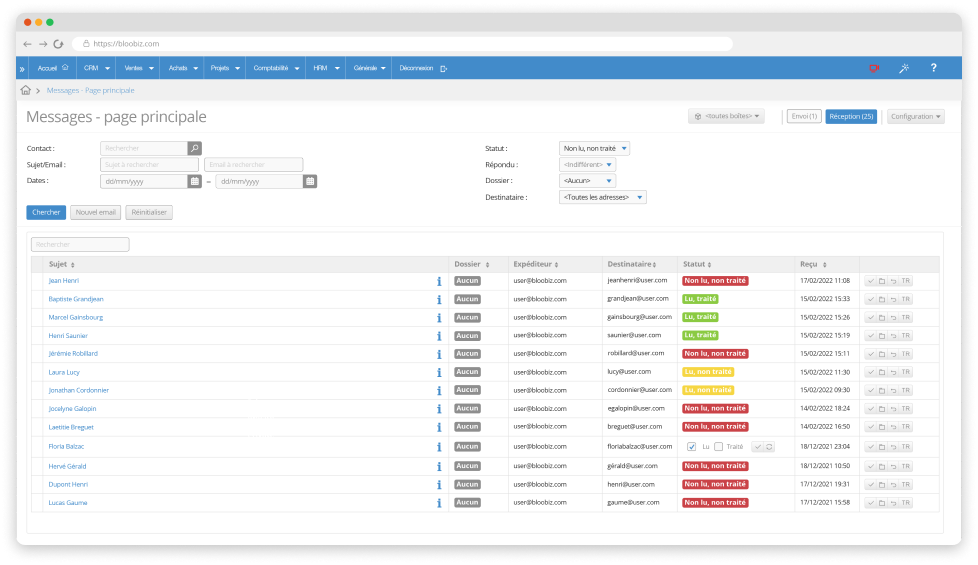Image resolution: width=978 pixels, height=565 pixels.
Task: Click the contact search magnifier icon
Action: click(195, 148)
